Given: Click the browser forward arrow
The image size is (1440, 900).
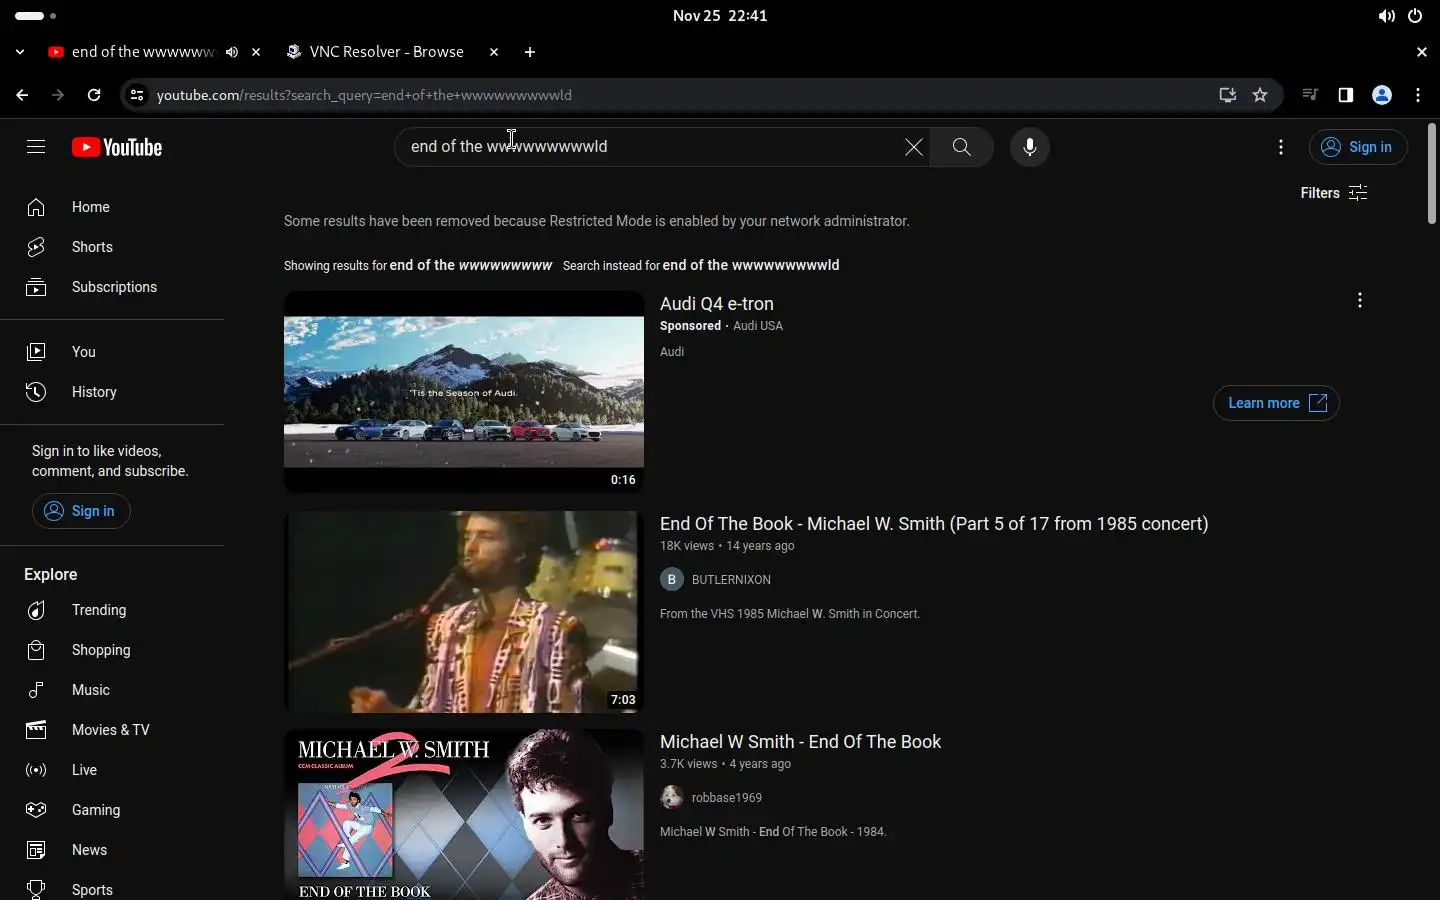Looking at the screenshot, I should [x=58, y=95].
